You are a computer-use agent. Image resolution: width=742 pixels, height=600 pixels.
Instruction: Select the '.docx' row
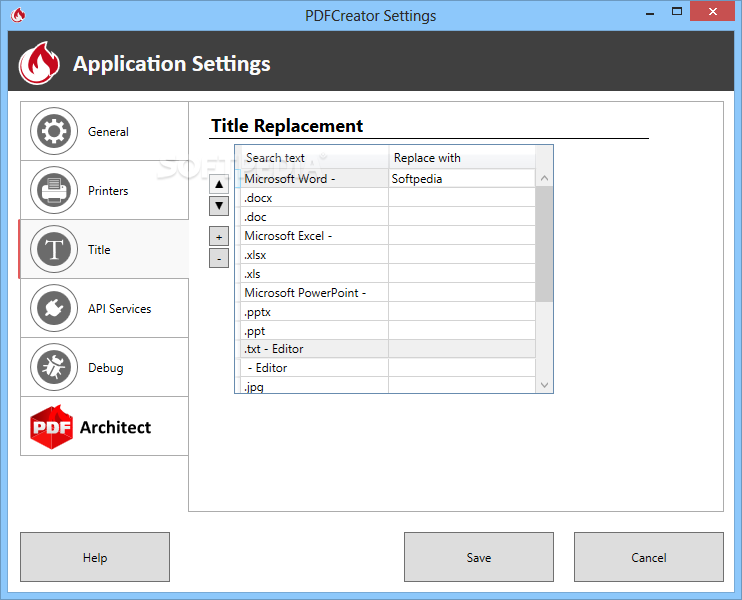pyautogui.click(x=388, y=197)
